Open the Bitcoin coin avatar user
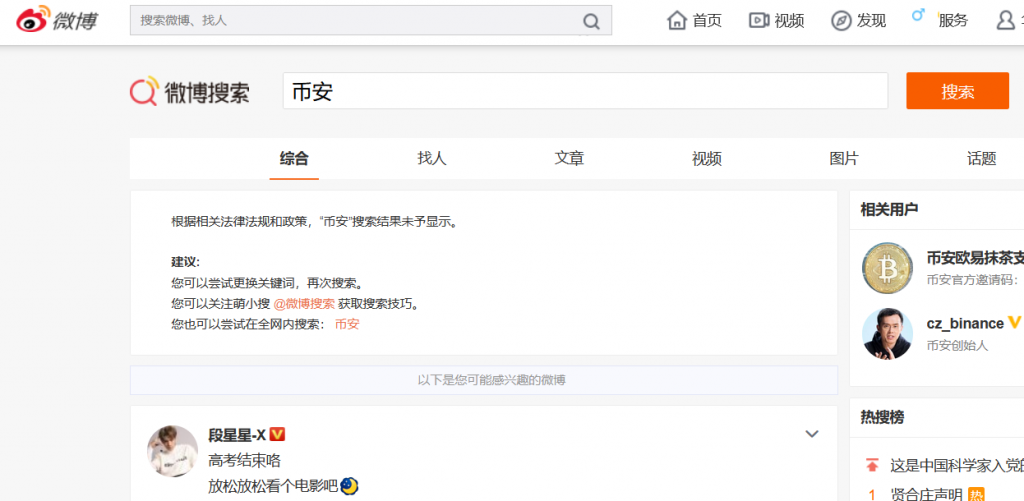This screenshot has height=501, width=1024. point(887,268)
